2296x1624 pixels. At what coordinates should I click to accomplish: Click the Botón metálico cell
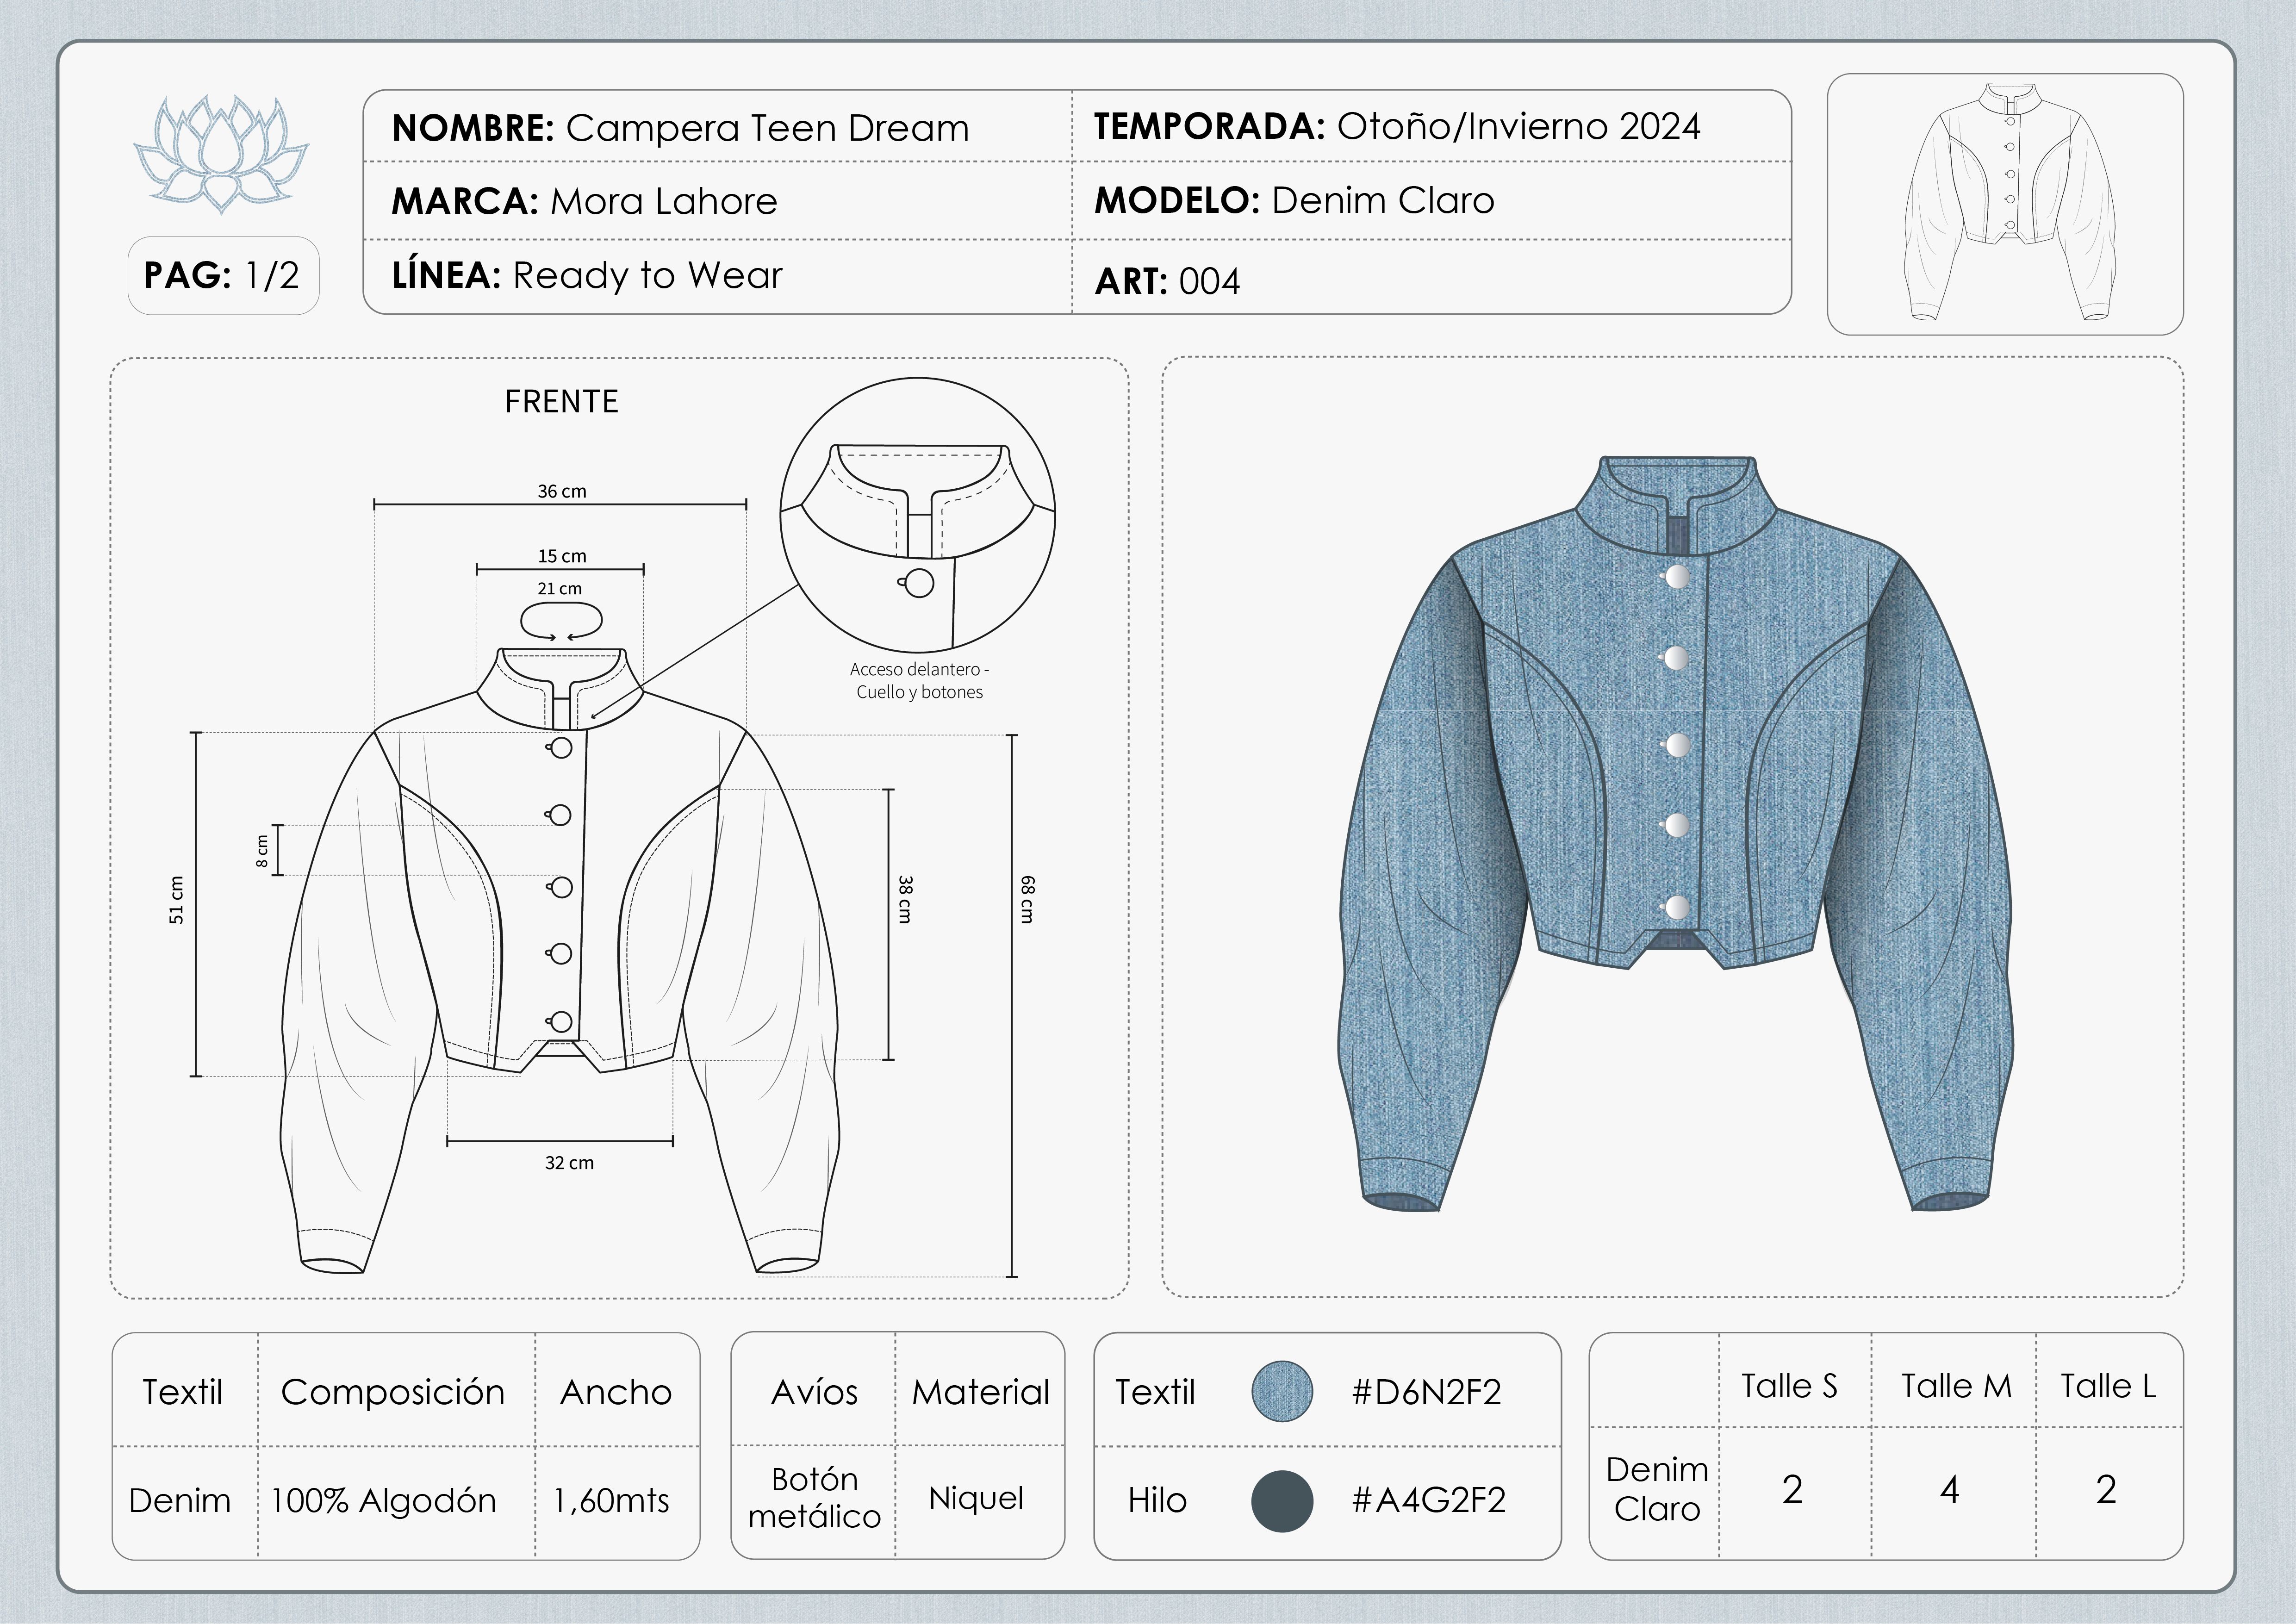pos(814,1497)
